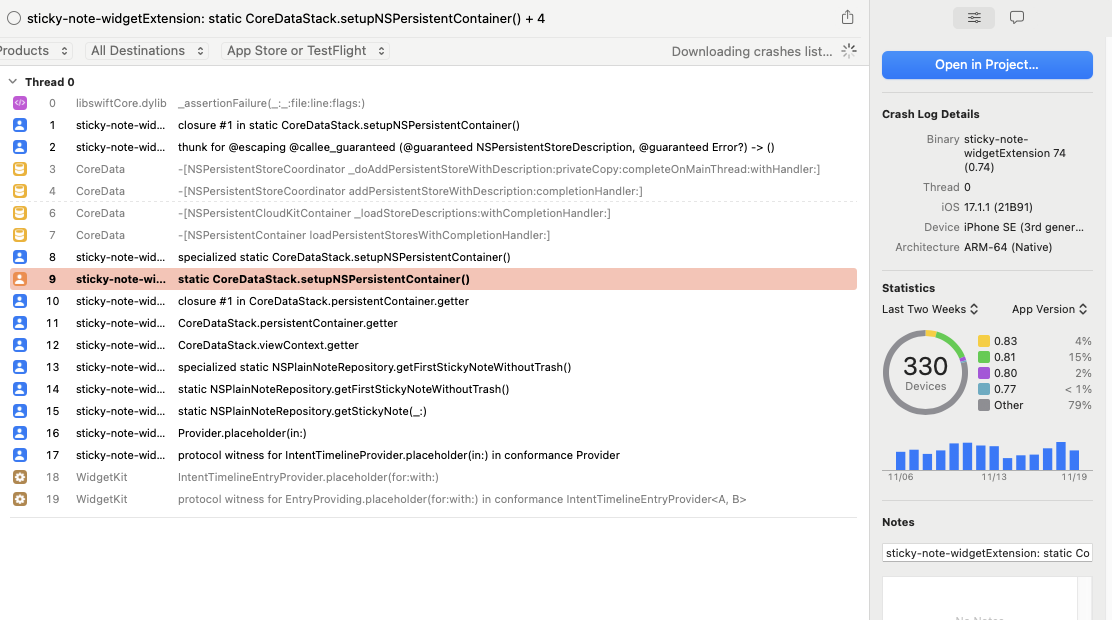Click user icon of frame 11
The width and height of the screenshot is (1112, 620).
(20, 323)
